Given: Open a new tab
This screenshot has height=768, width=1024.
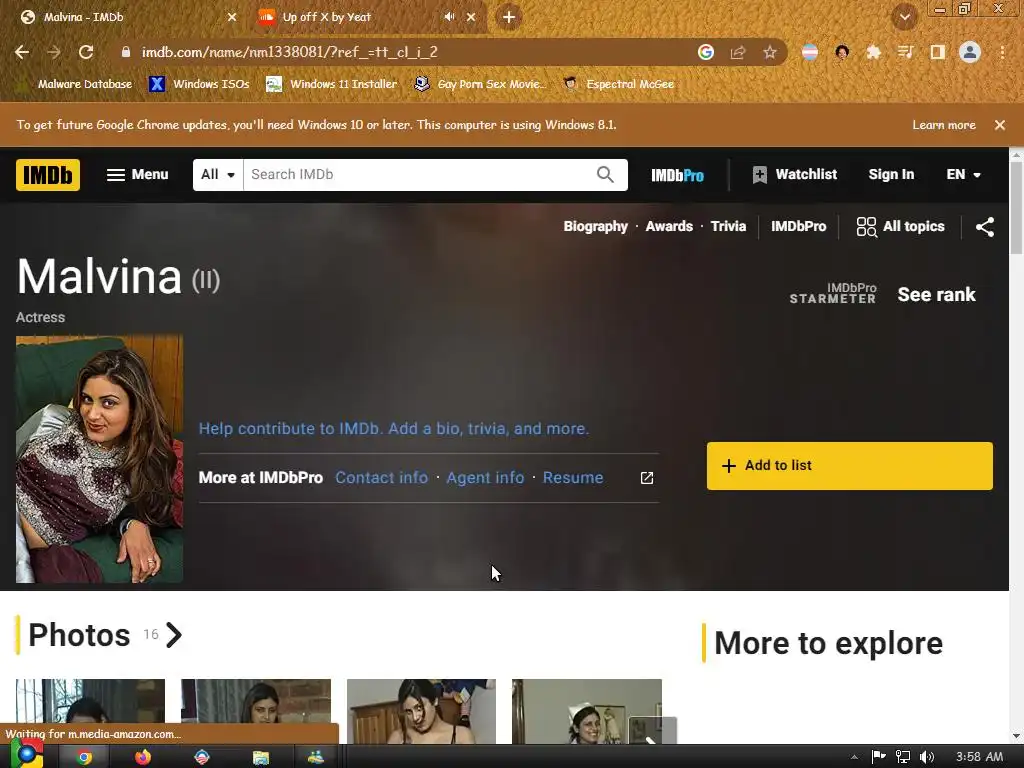Looking at the screenshot, I should pyautogui.click(x=509, y=17).
